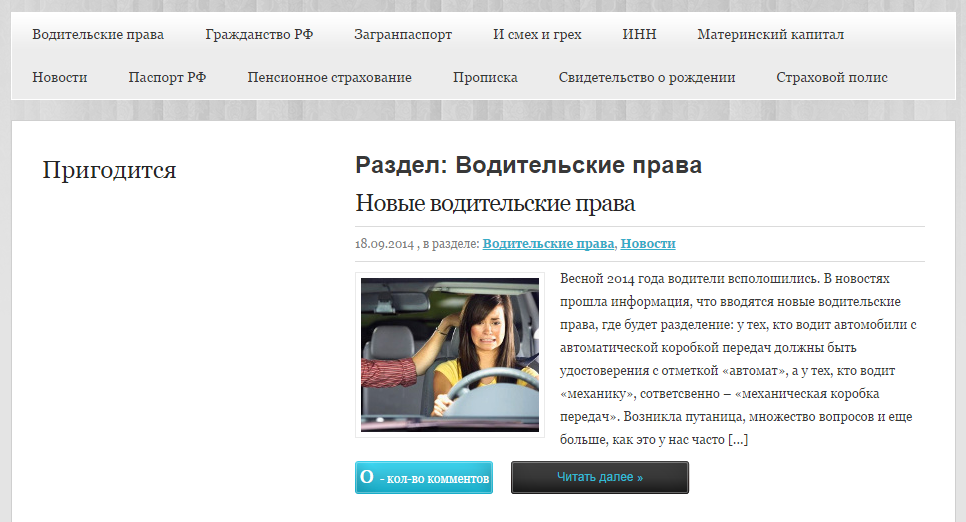966x522 pixels.
Task: Select Паспорт РФ in navigation
Action: click(x=167, y=78)
